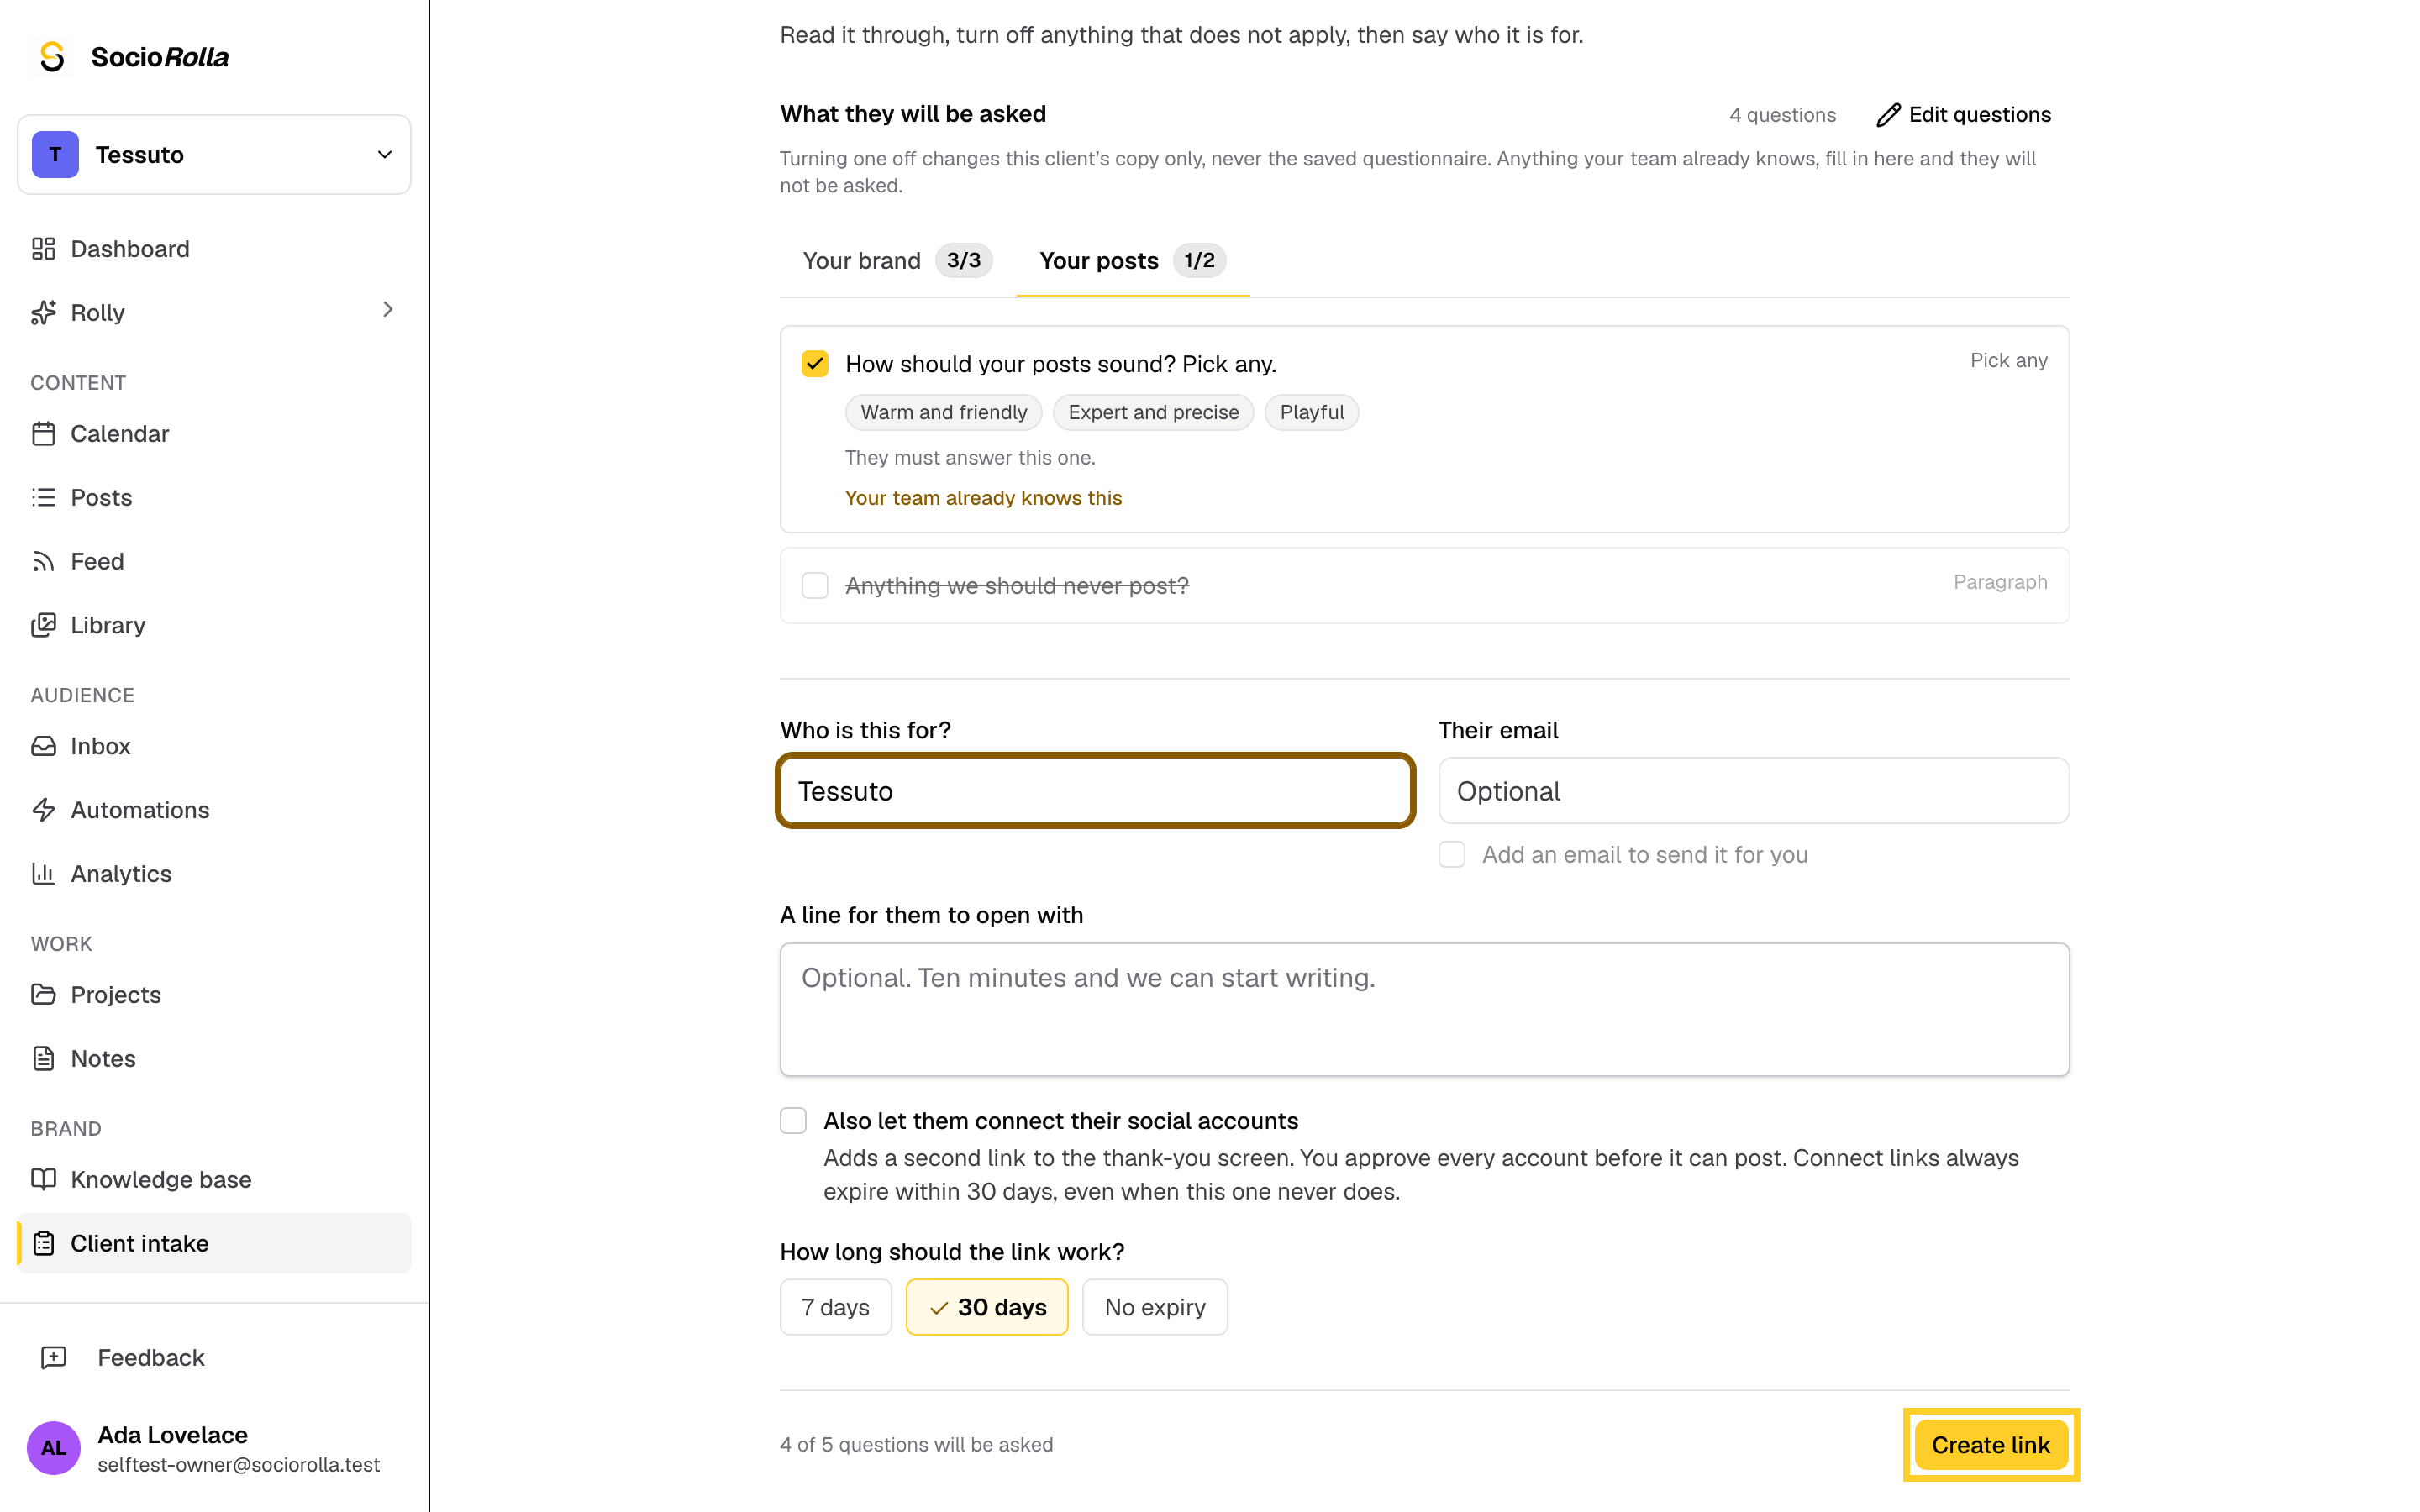Screen dimensions: 2420x1512
Task: Open Feedback from the sidebar
Action: coord(214,1358)
